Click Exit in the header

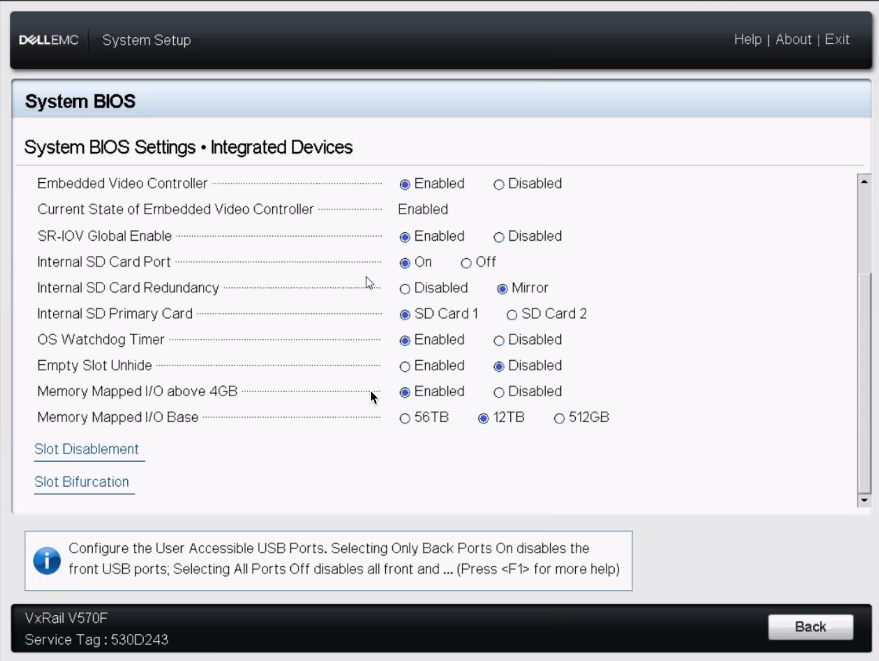(x=837, y=39)
